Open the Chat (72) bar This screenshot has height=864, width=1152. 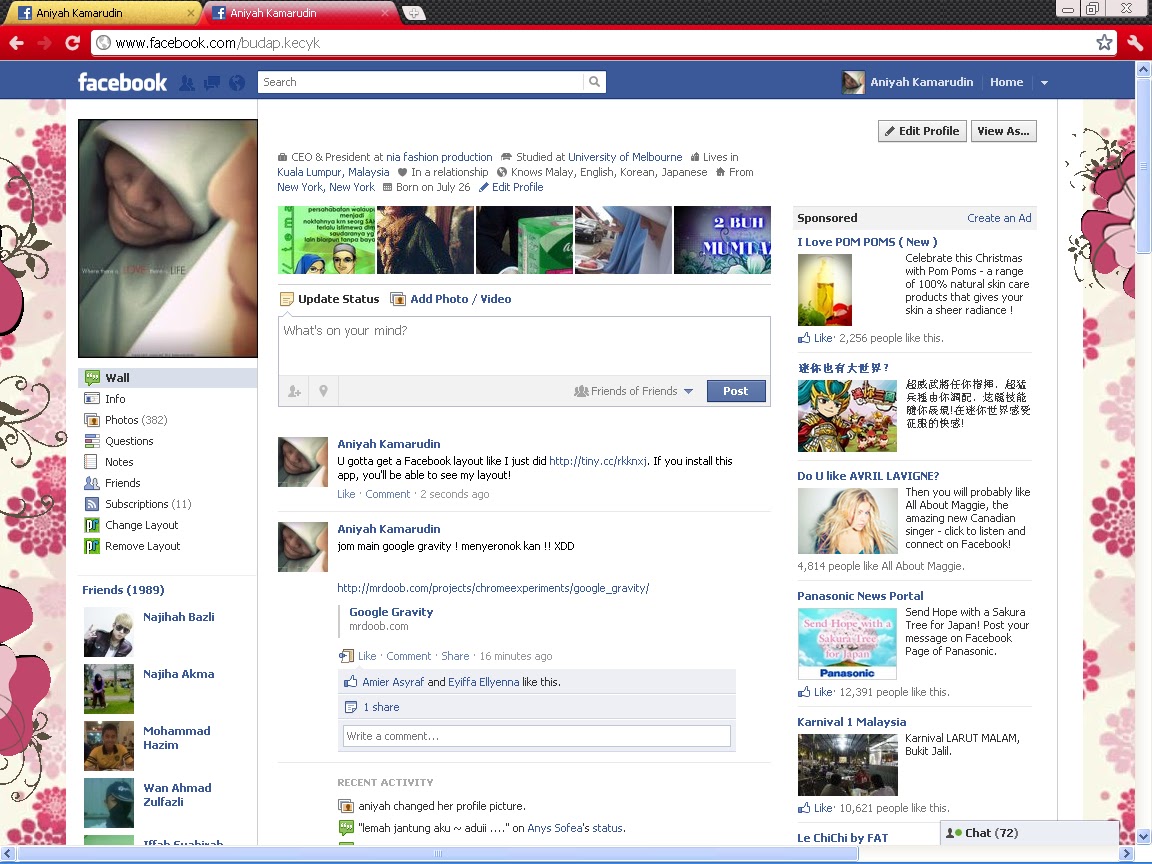coord(1029,833)
